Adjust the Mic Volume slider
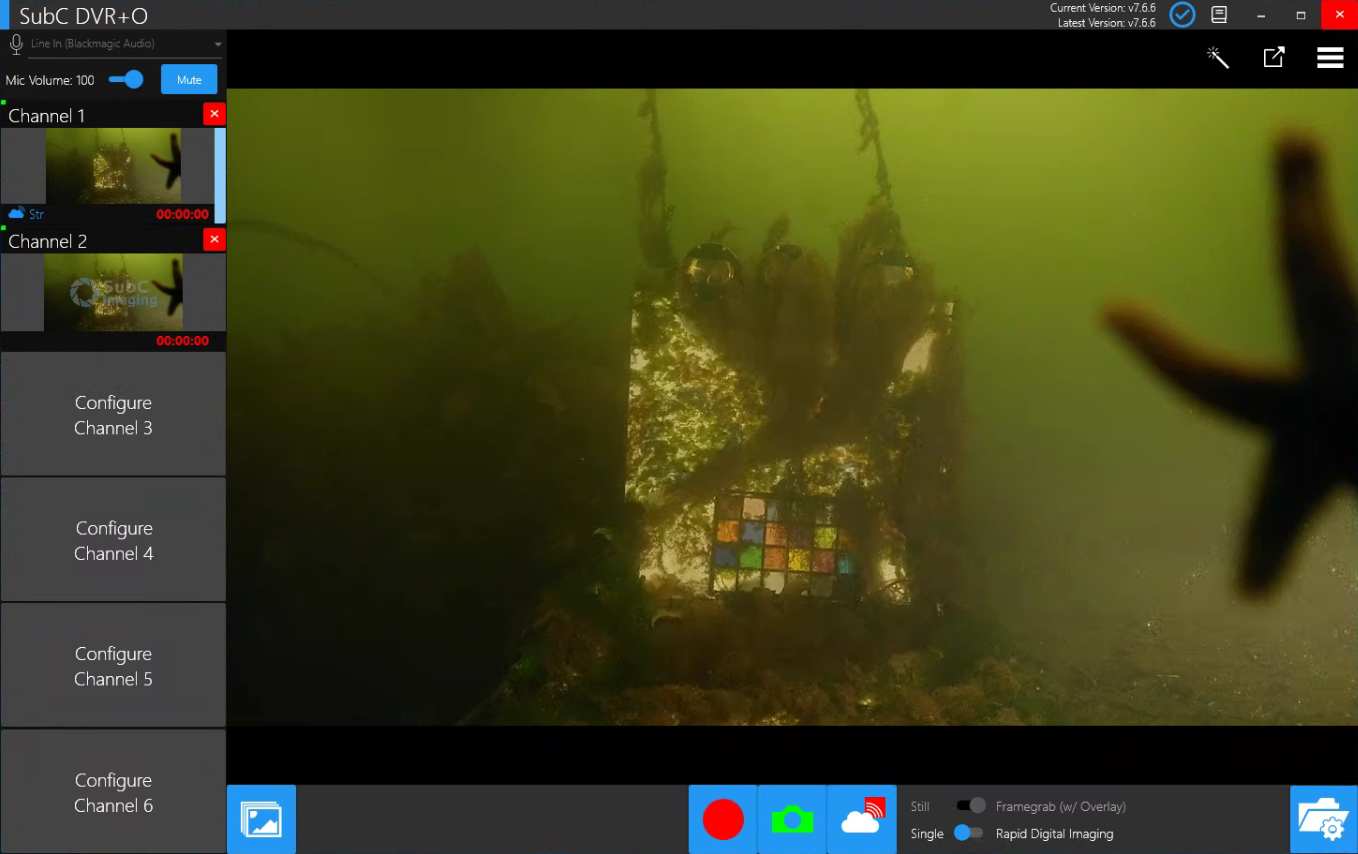 (127, 80)
